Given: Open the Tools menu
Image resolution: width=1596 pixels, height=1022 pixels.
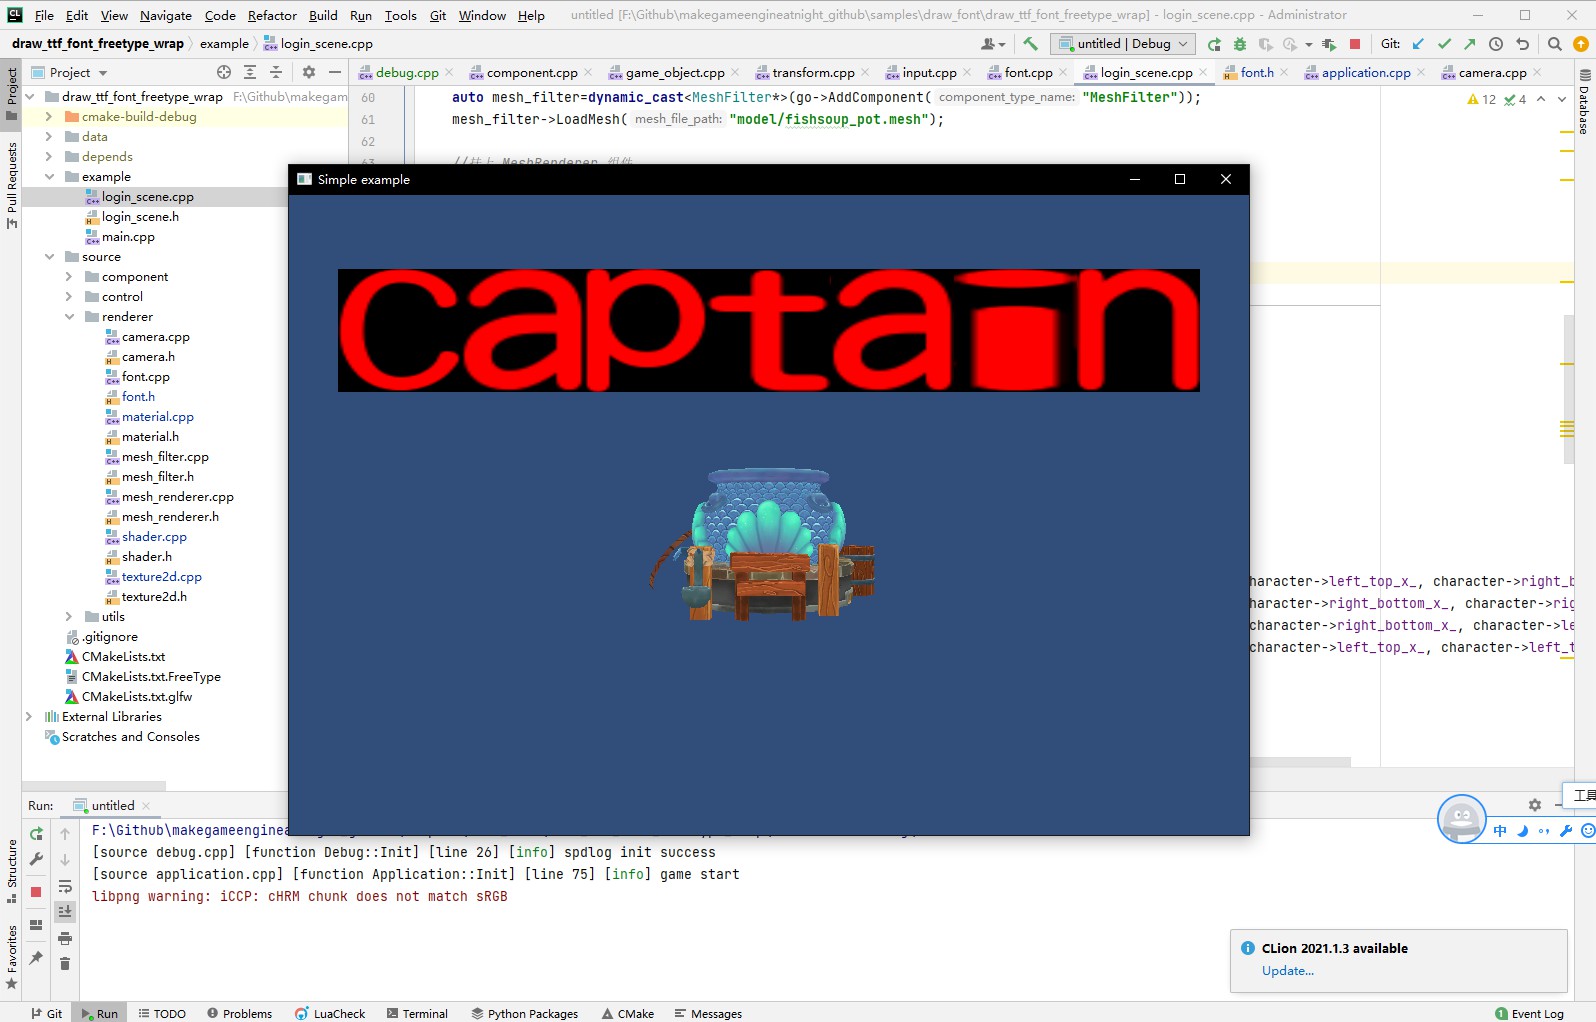Looking at the screenshot, I should pos(400,15).
